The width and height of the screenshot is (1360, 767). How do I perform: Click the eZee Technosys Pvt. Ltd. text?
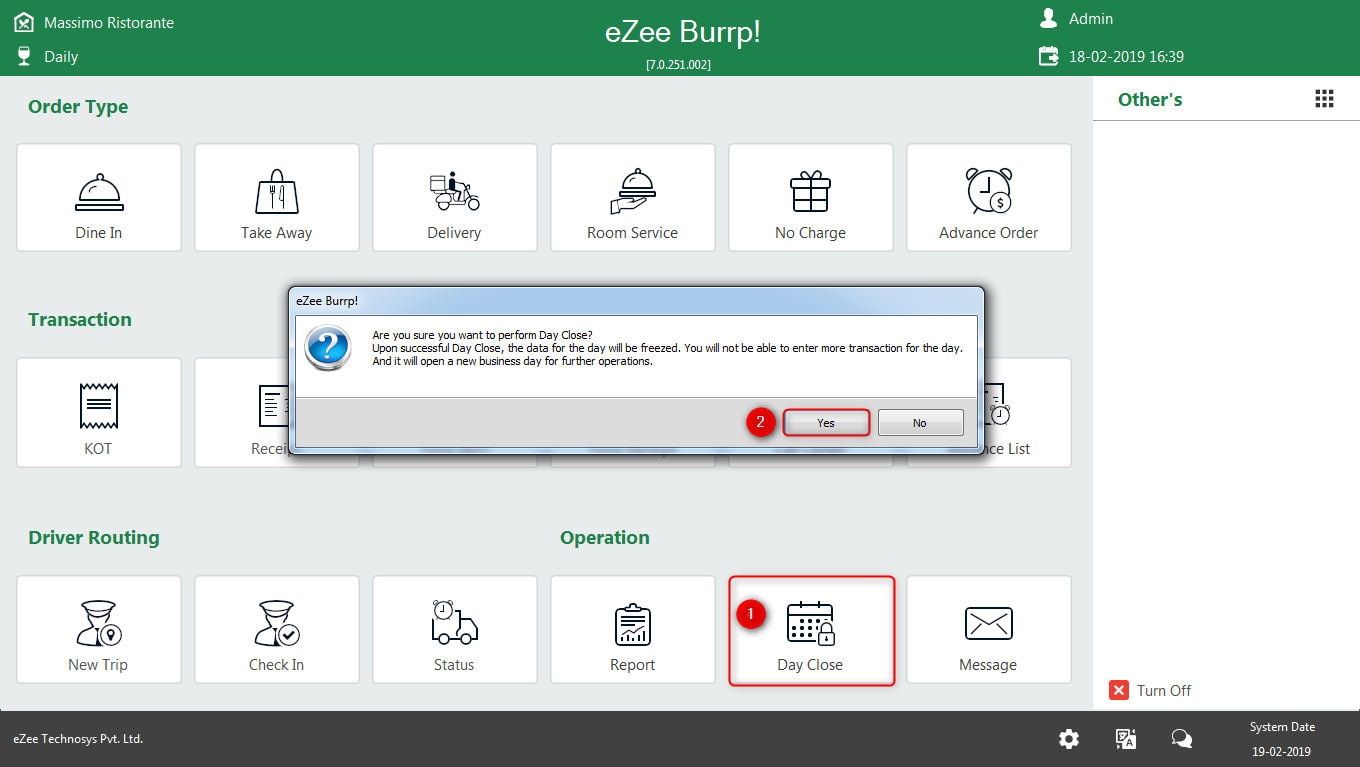point(78,739)
